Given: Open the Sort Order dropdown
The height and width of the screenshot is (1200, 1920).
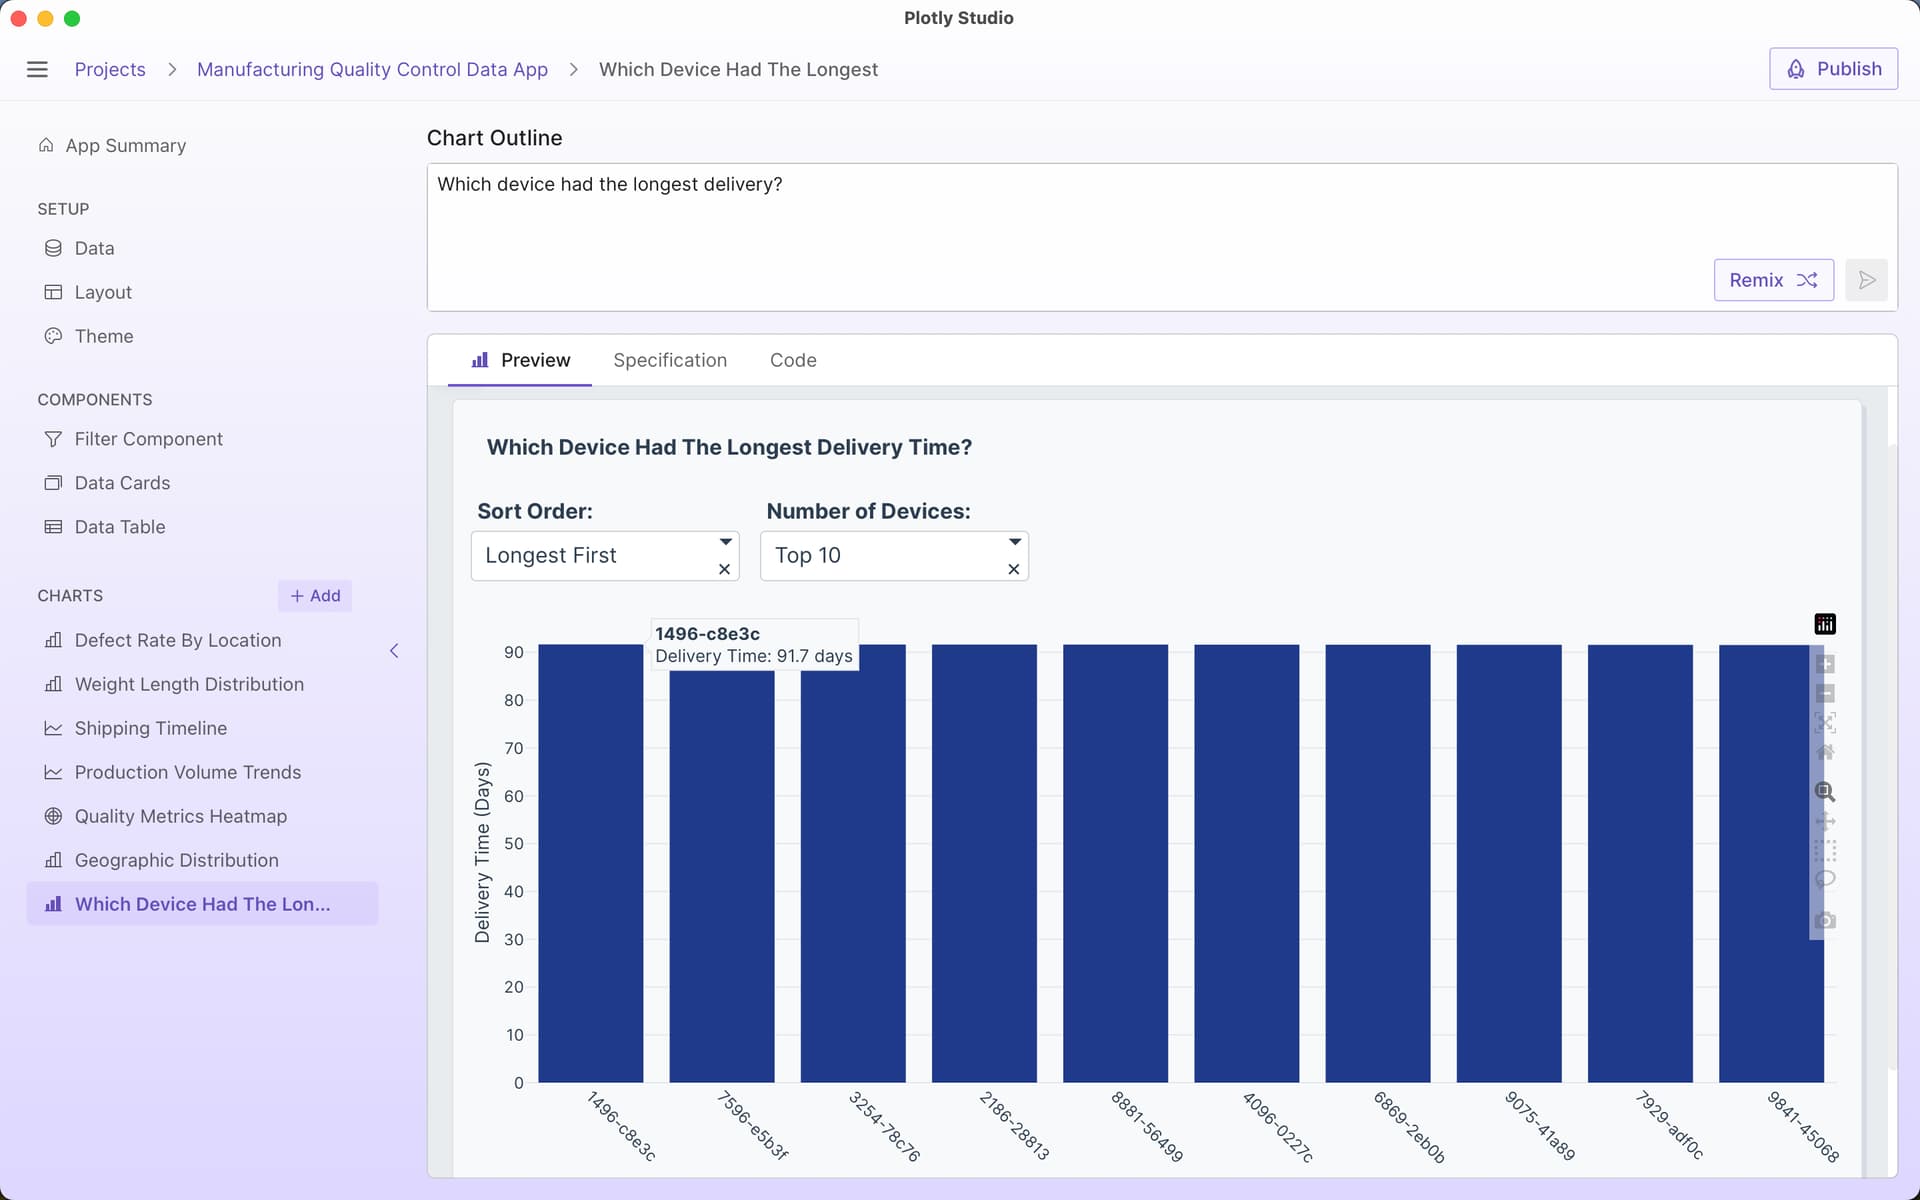Looking at the screenshot, I should point(724,542).
